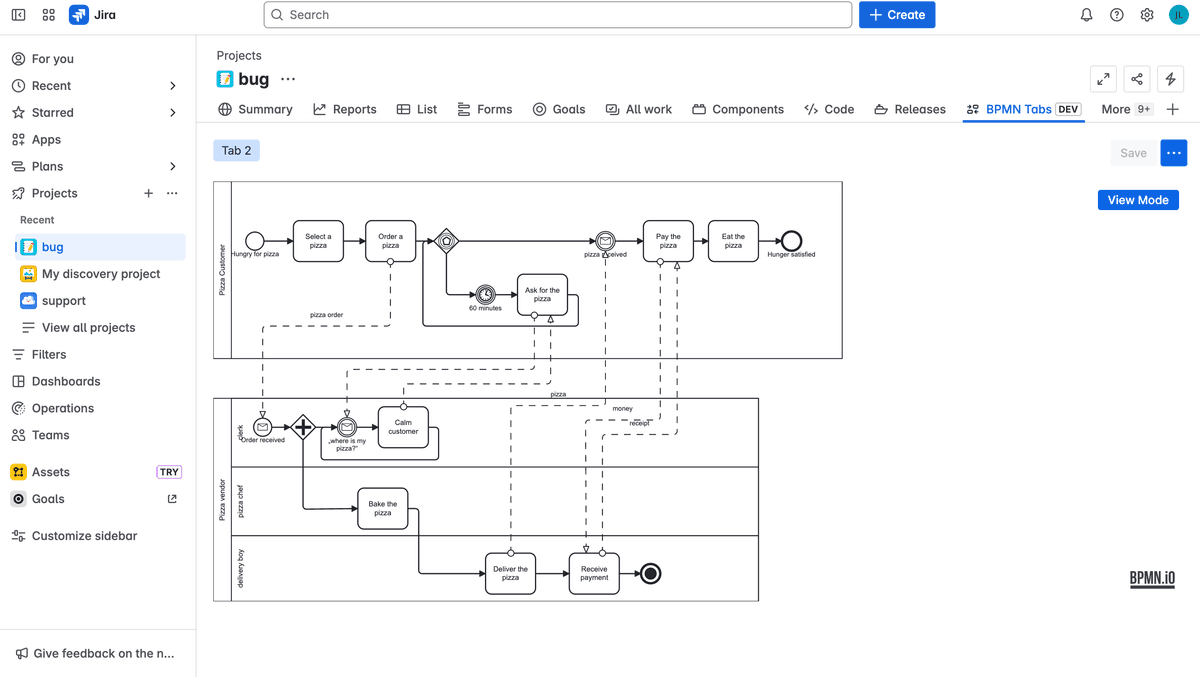Open the Components tab

738,109
